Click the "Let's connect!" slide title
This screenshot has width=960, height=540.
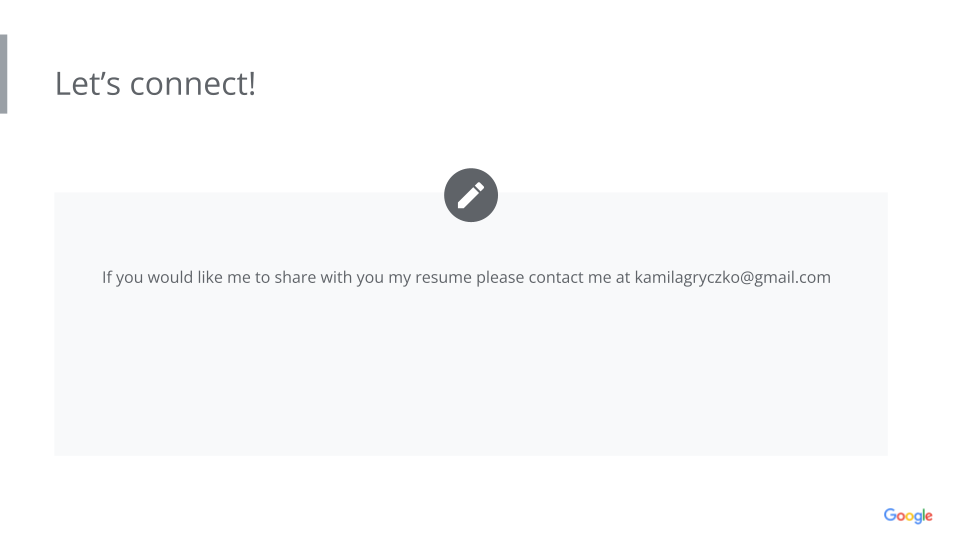coord(155,83)
